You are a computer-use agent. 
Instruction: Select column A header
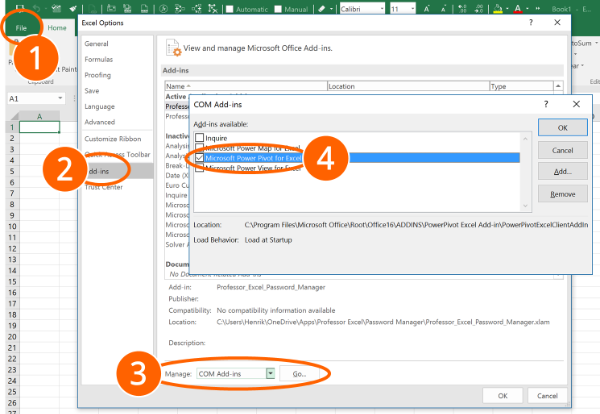coord(39,116)
